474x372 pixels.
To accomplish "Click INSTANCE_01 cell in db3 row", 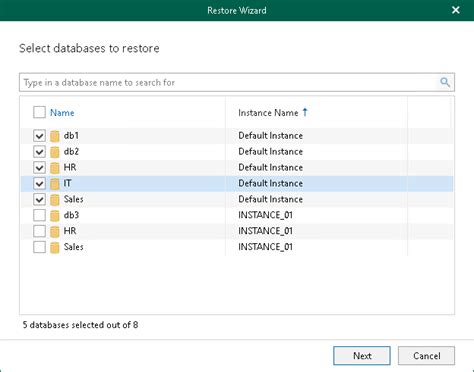I will point(265,215).
